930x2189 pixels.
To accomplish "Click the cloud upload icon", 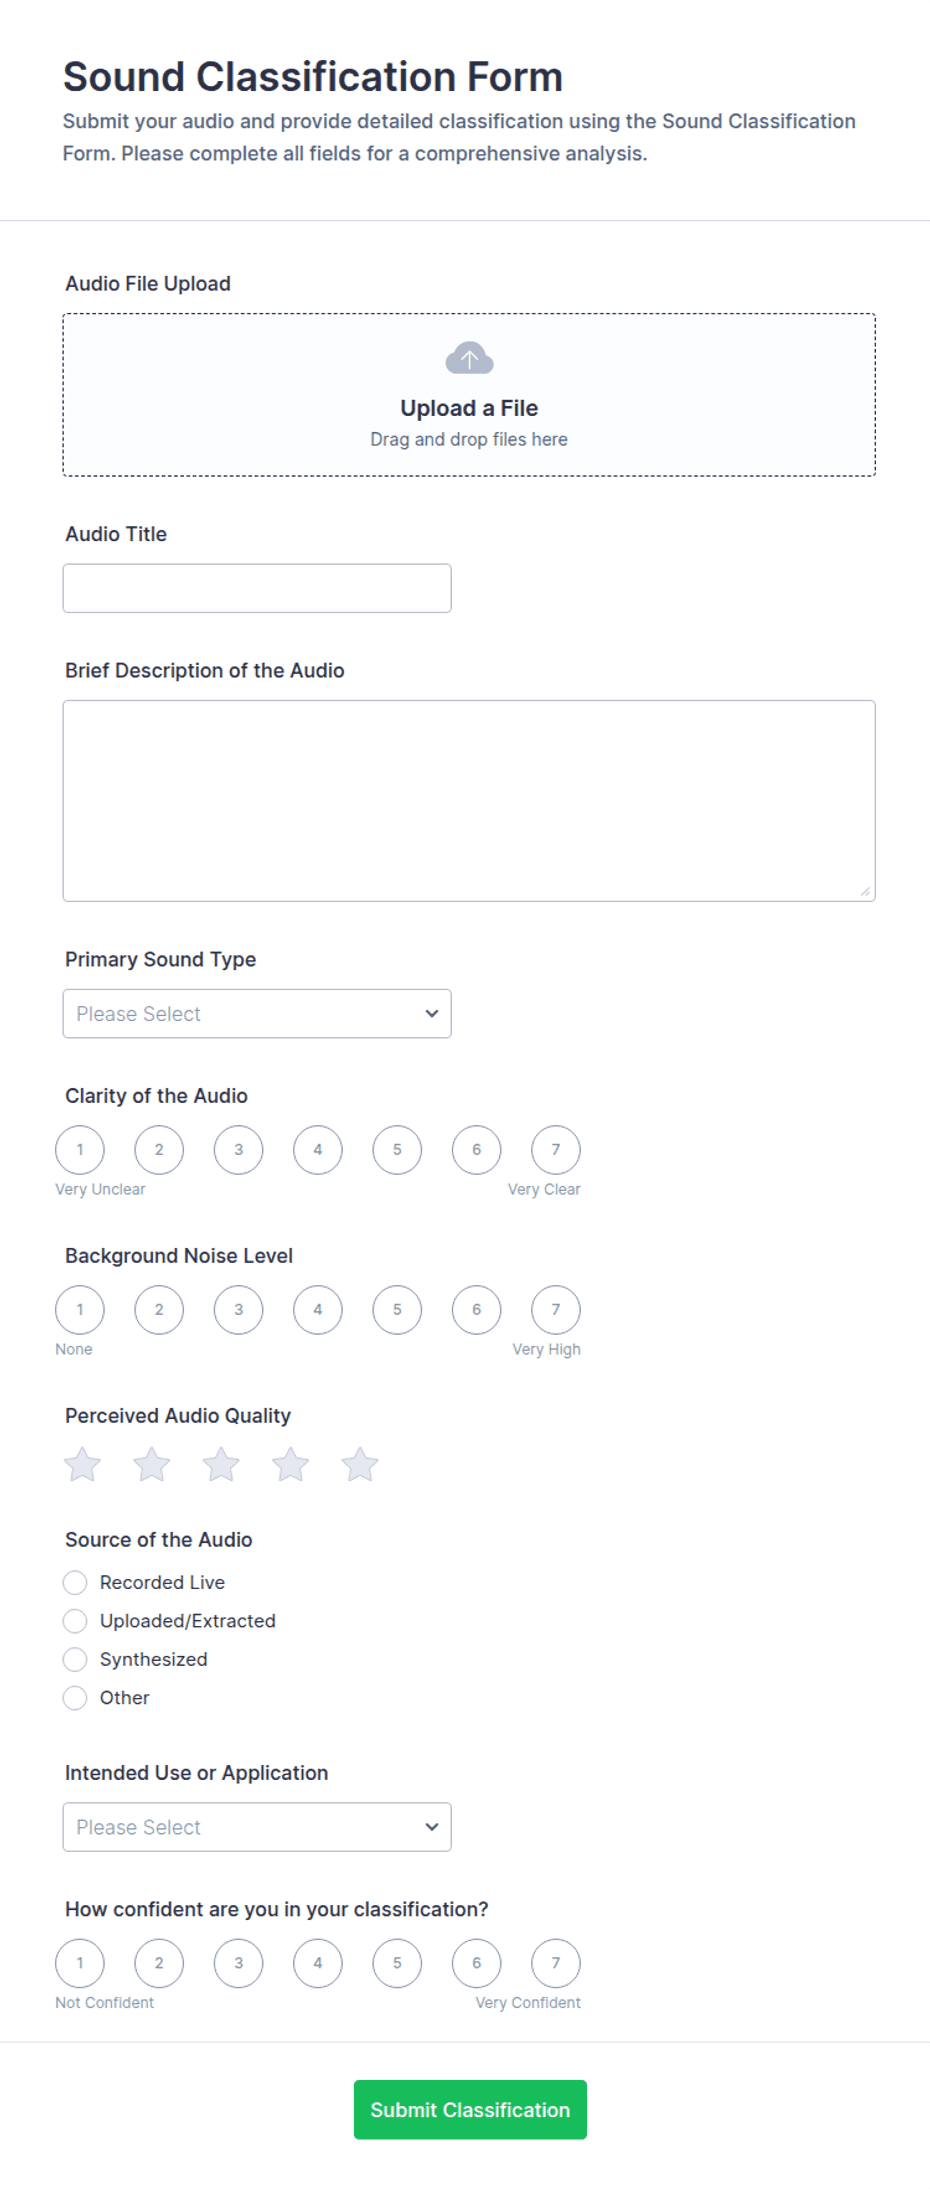I will [x=469, y=358].
